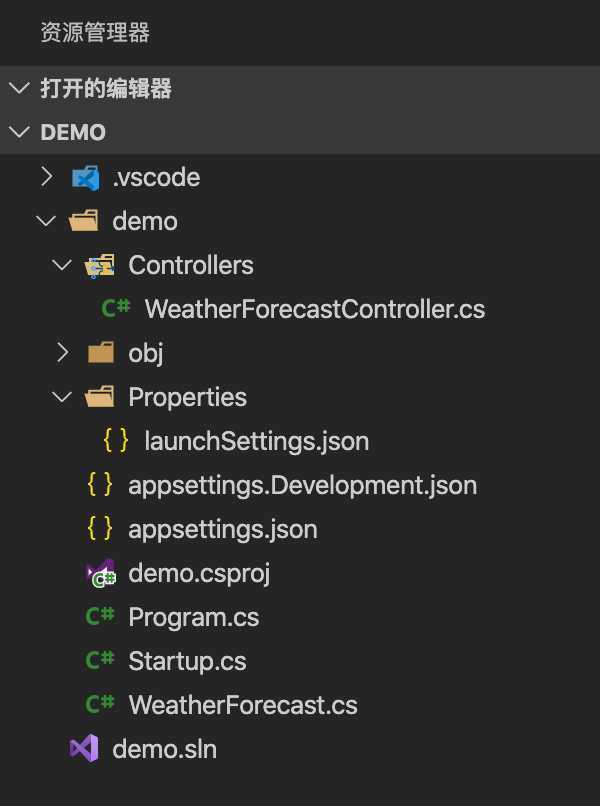
Task: Click the demo.csproj file icon
Action: point(101,573)
